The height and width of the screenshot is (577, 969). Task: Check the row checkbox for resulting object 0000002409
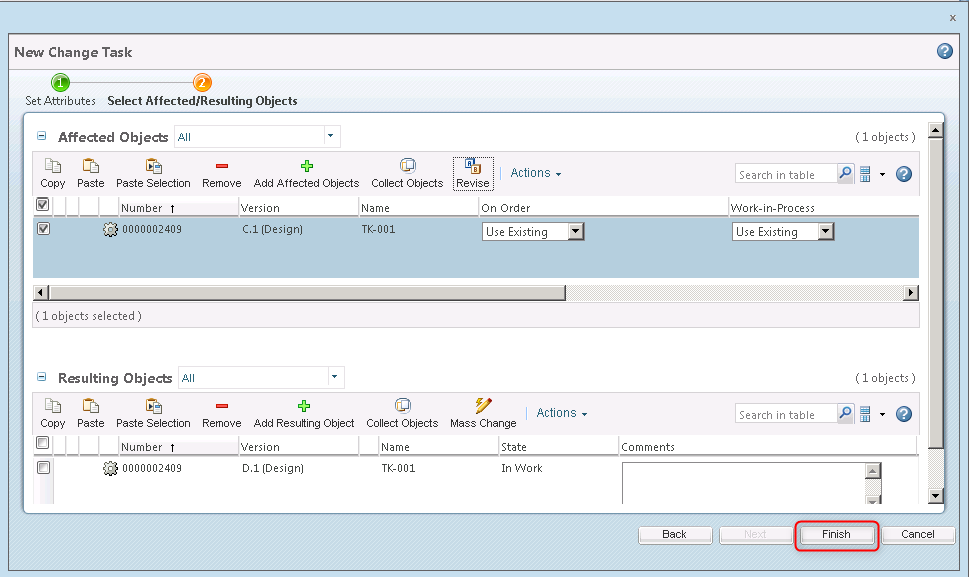click(x=43, y=466)
